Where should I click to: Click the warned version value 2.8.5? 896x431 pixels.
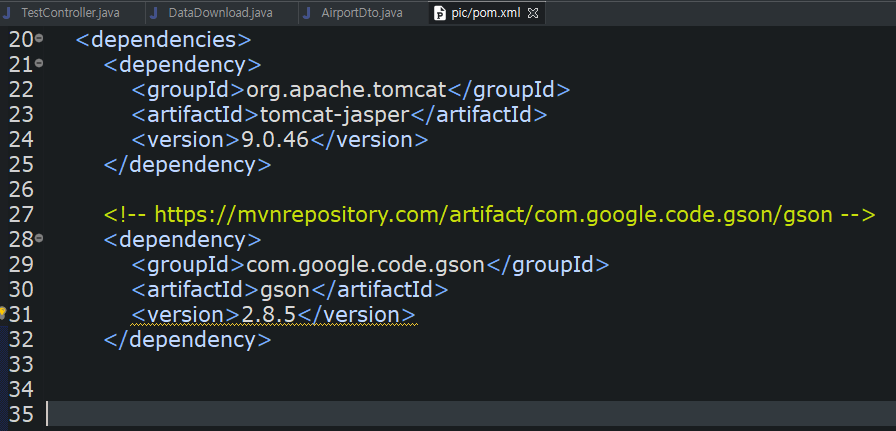(x=269, y=315)
